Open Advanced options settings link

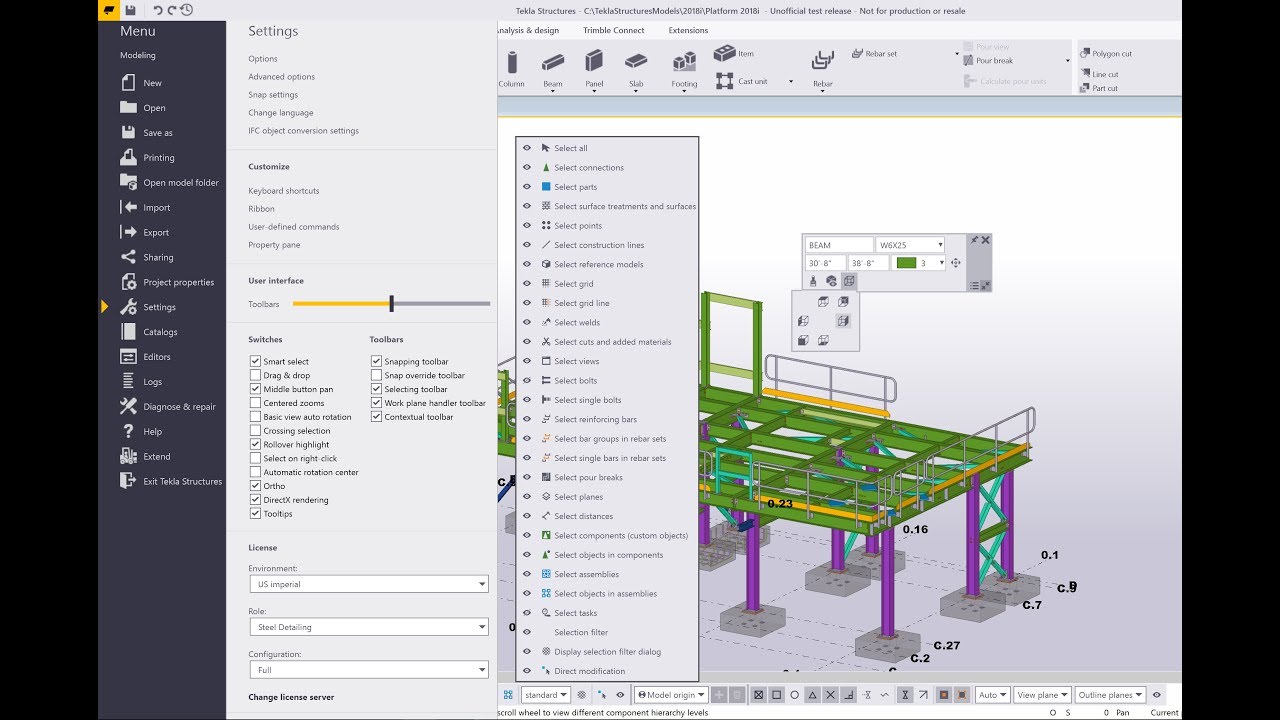[282, 77]
